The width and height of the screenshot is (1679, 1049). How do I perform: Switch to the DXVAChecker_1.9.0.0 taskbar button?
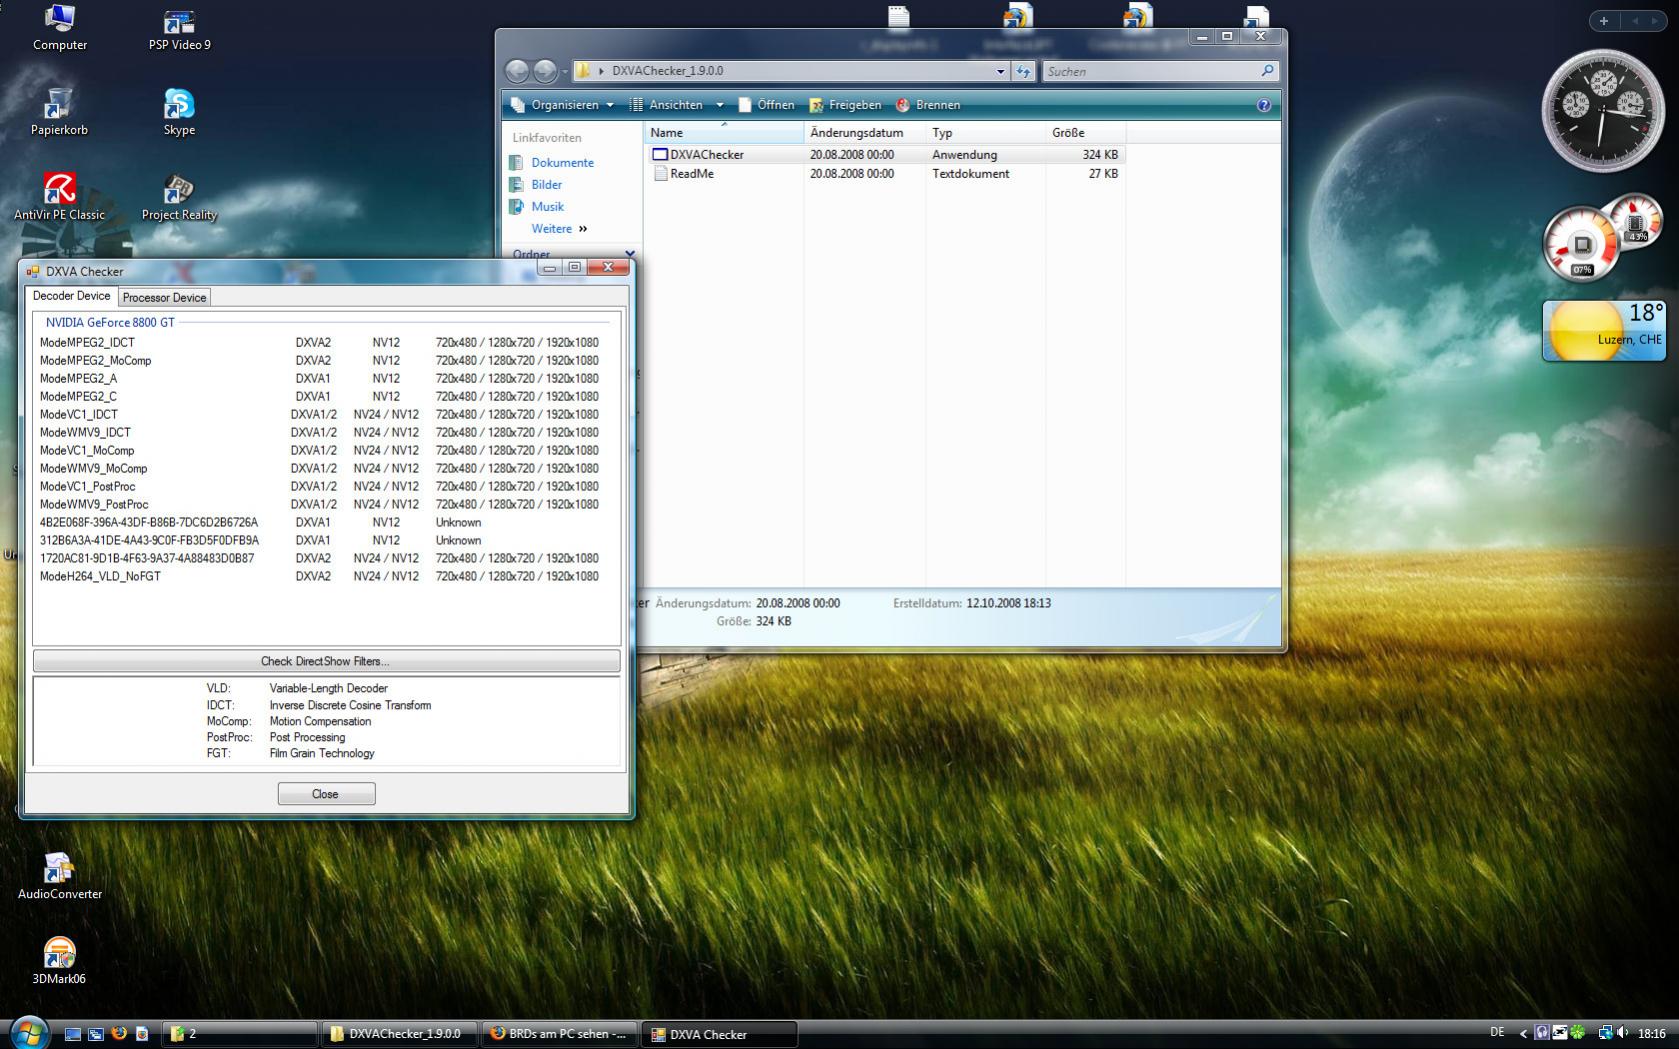point(399,1034)
